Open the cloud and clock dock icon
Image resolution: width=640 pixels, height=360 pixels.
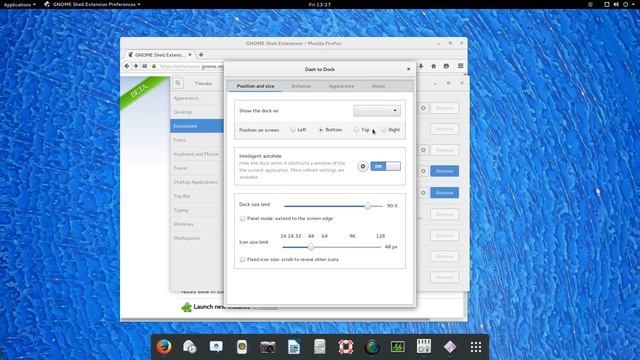[190, 347]
